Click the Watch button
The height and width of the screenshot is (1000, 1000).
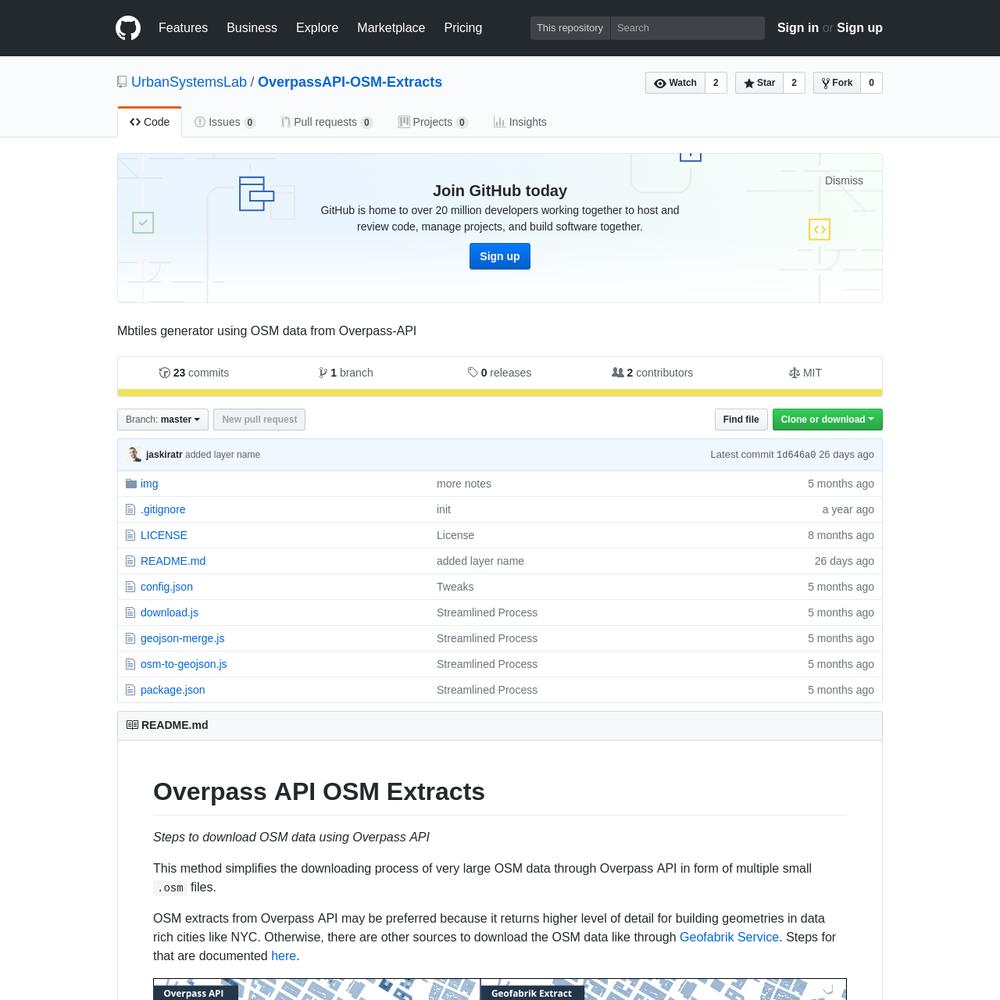[675, 83]
